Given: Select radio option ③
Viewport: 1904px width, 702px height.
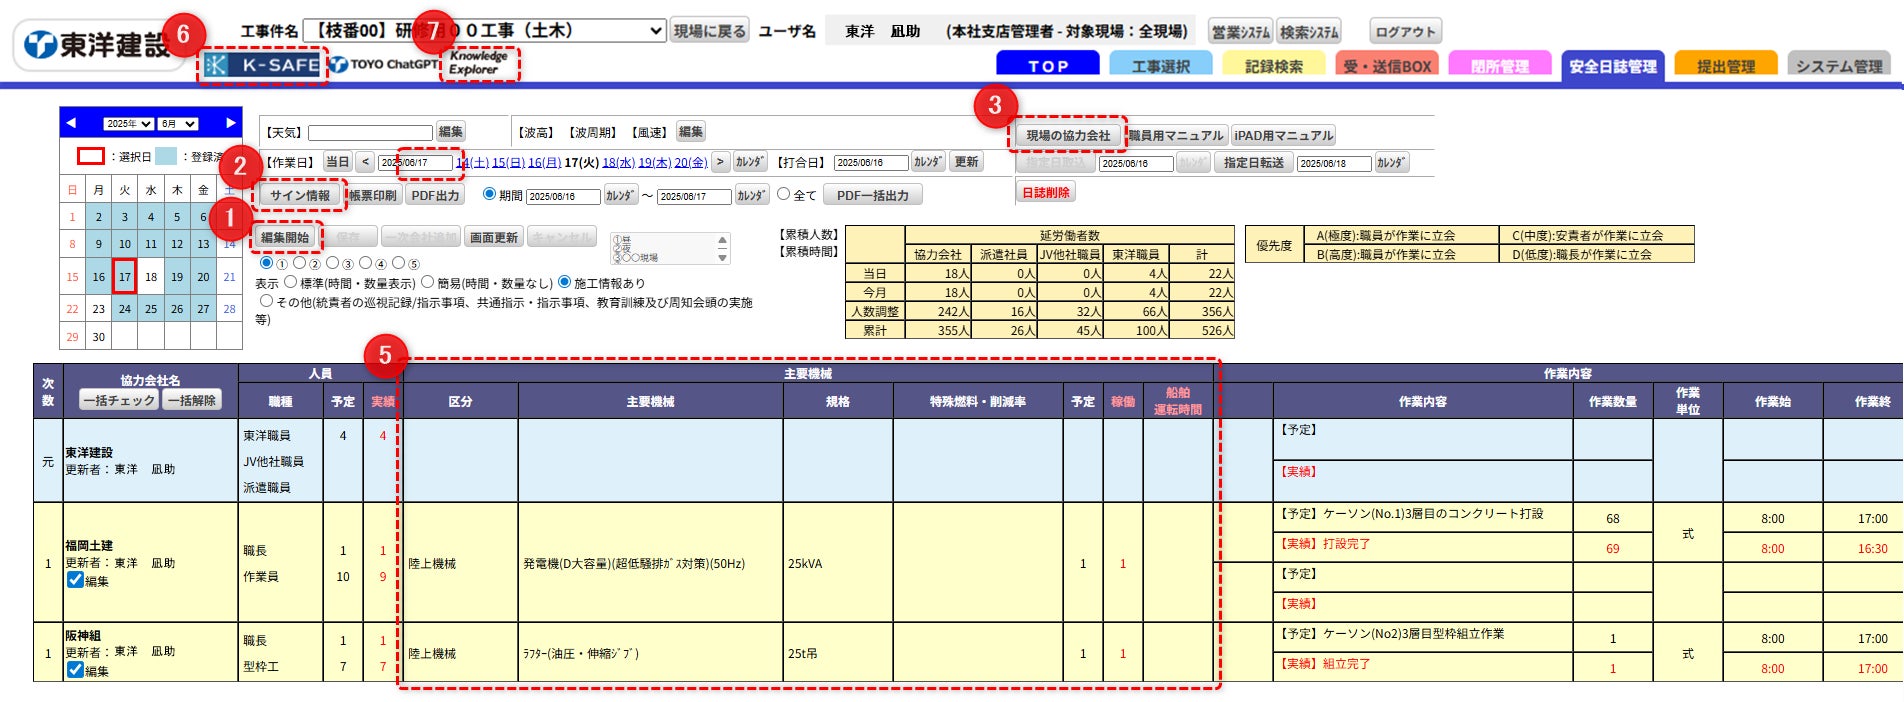Looking at the screenshot, I should click(332, 263).
